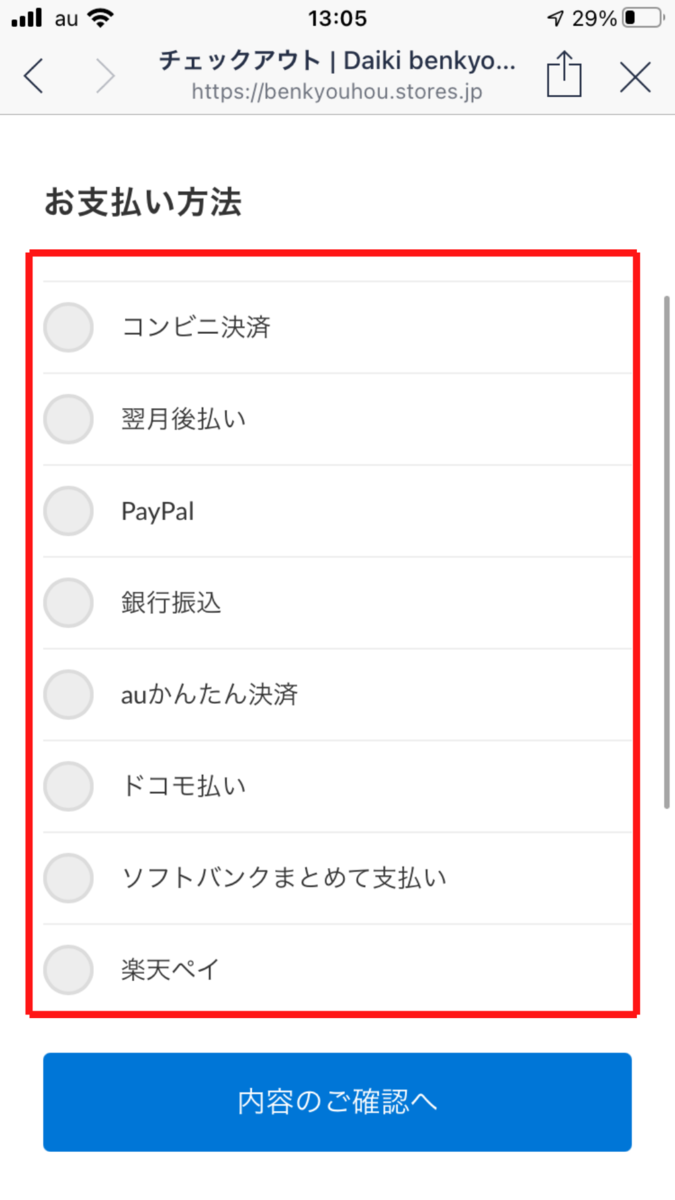Tap the 内容のご確認へ button
This screenshot has width=675, height=1200.
337,1102
